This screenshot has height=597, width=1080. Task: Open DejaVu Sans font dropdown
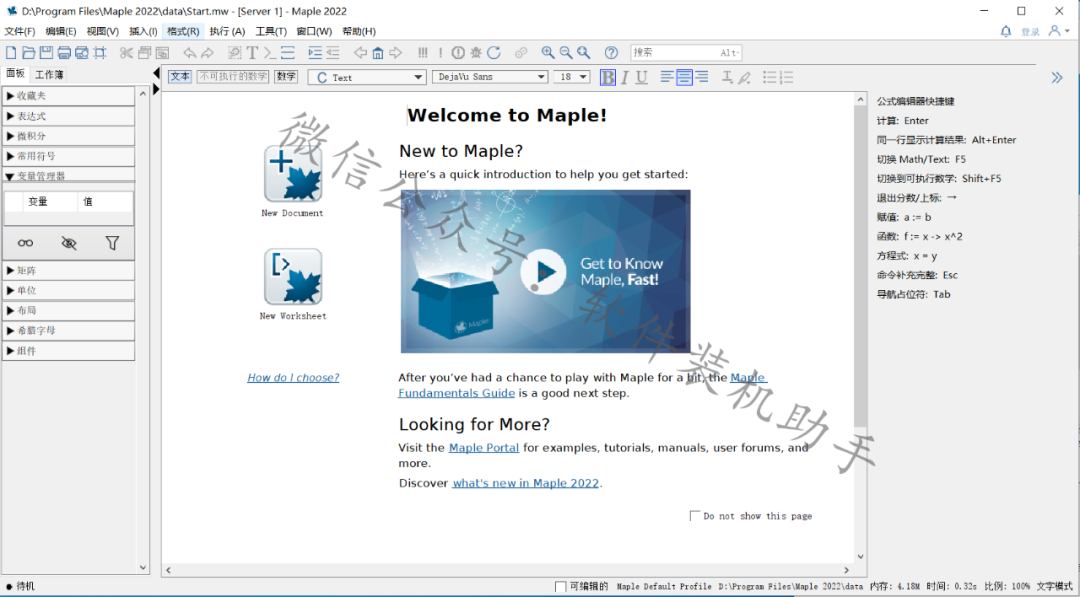click(490, 77)
